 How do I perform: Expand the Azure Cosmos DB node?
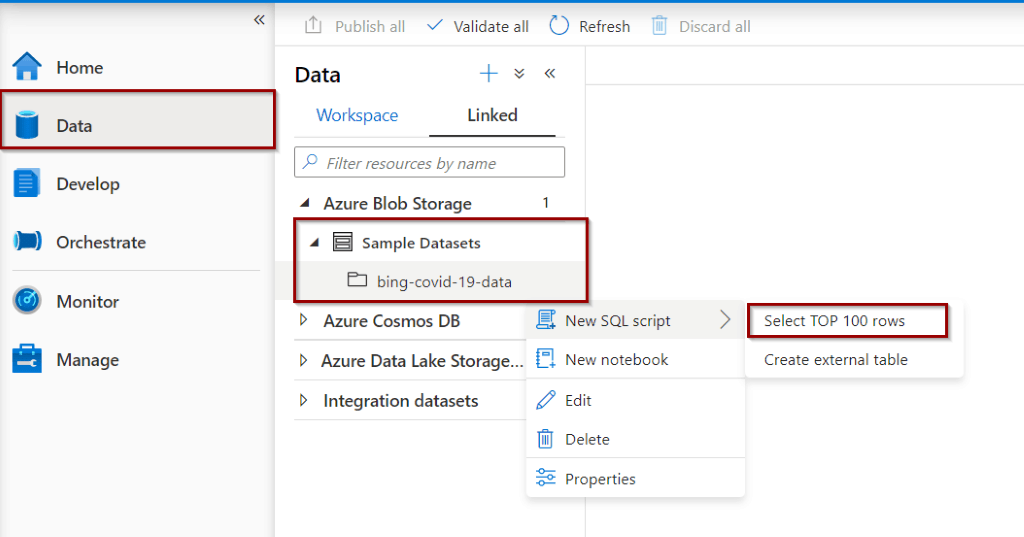(x=303, y=320)
